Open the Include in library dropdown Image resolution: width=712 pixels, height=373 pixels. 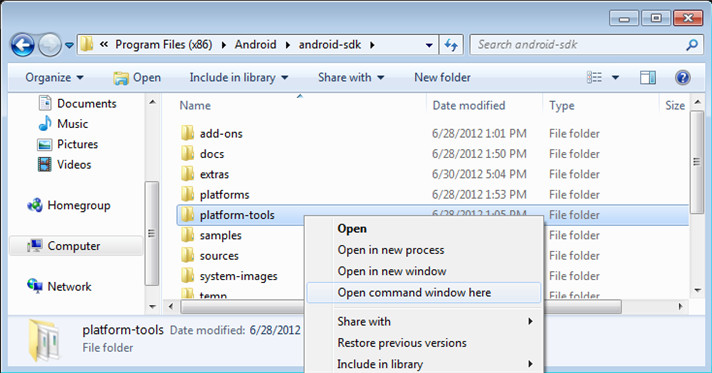pyautogui.click(x=239, y=78)
